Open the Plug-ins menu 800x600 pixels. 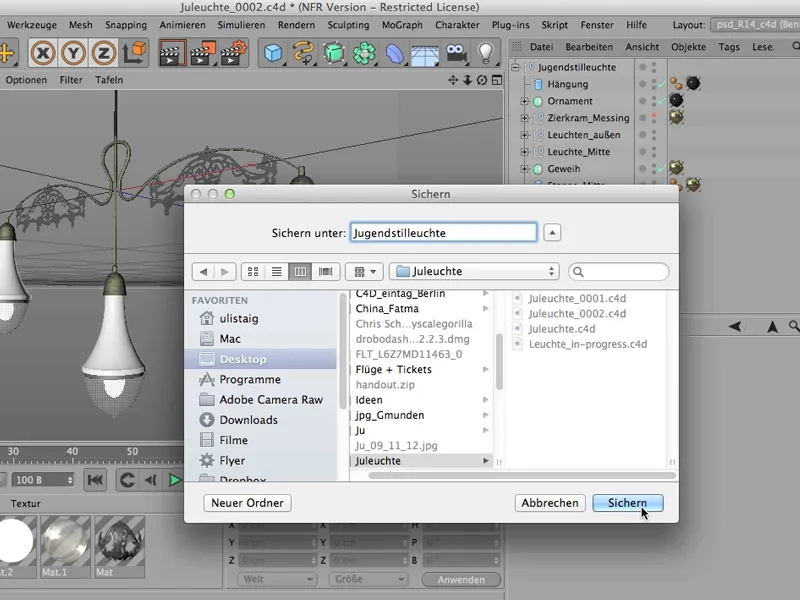tap(510, 24)
